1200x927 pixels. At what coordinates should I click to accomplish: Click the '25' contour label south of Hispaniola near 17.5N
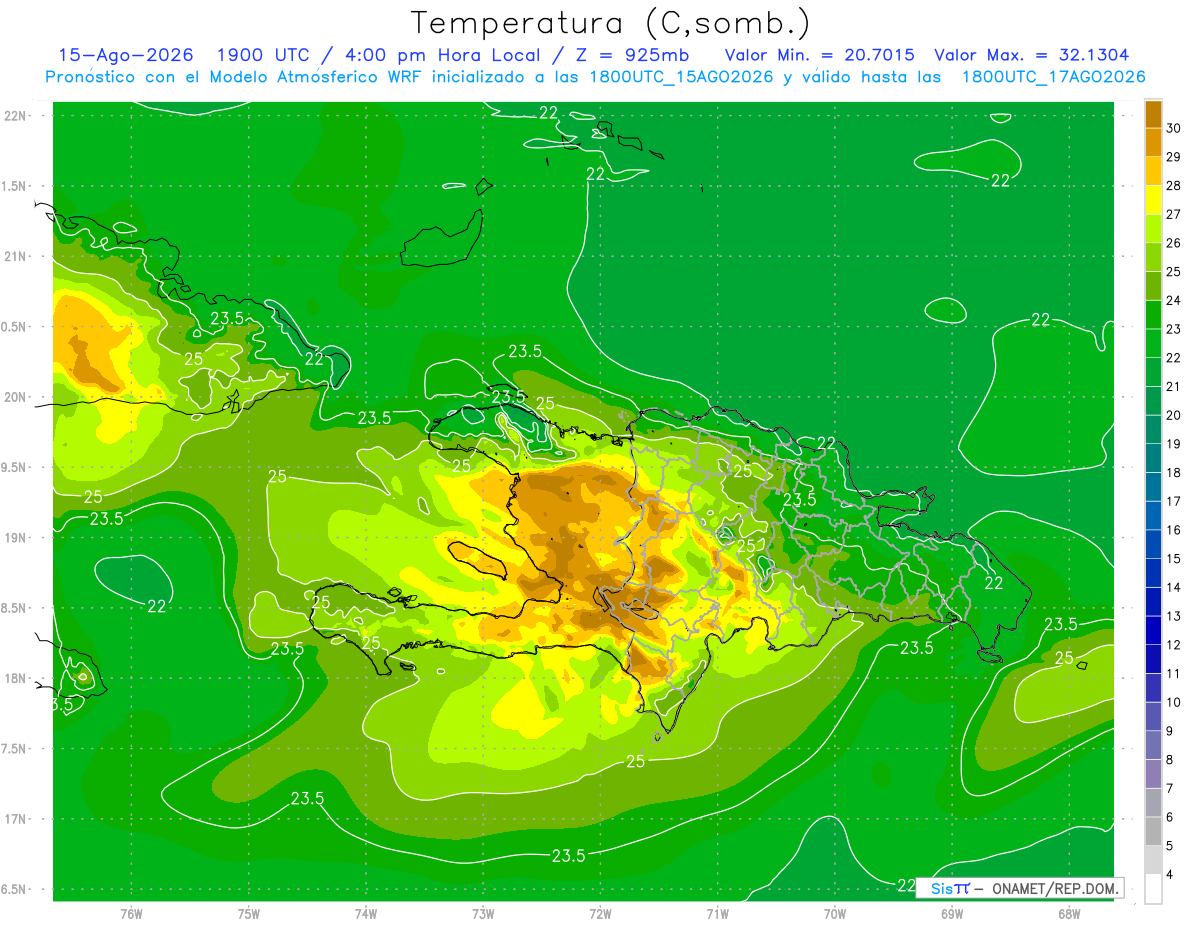pyautogui.click(x=635, y=761)
